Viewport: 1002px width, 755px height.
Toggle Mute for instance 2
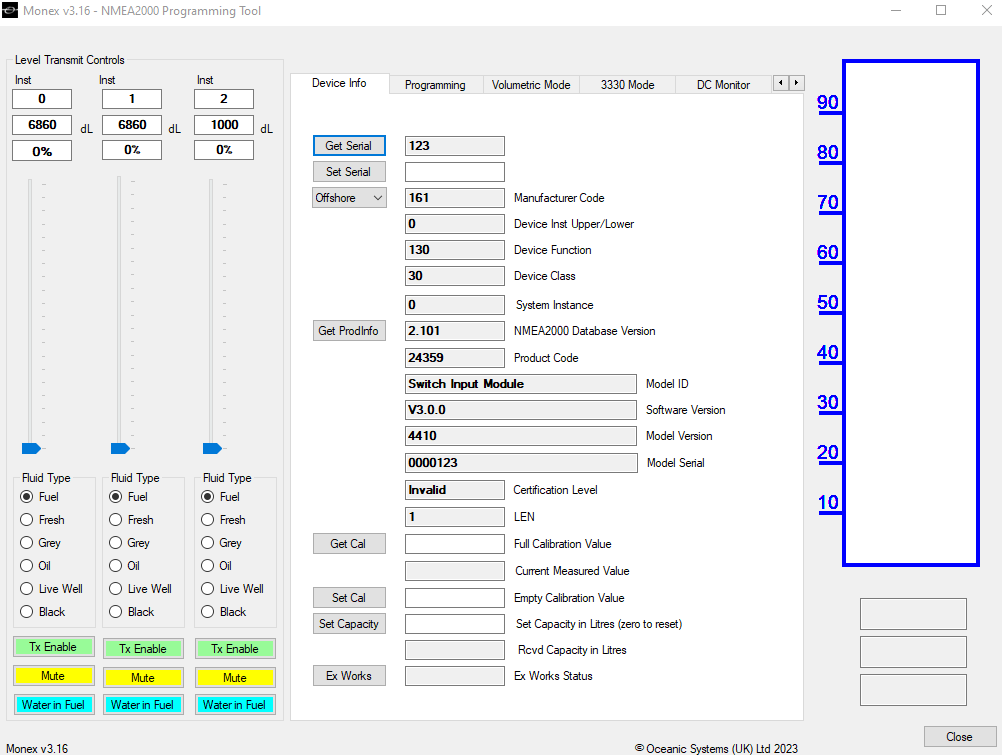[235, 678]
